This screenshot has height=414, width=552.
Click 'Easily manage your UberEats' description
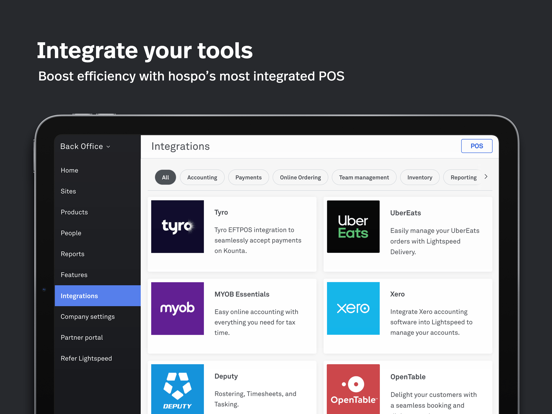click(x=435, y=241)
